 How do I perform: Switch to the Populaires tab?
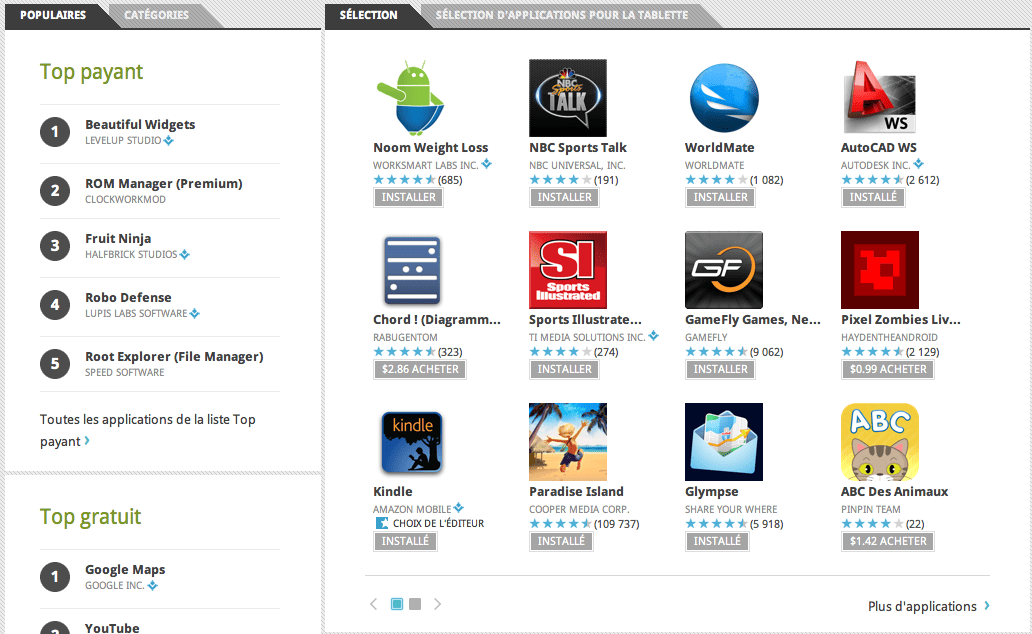point(53,14)
